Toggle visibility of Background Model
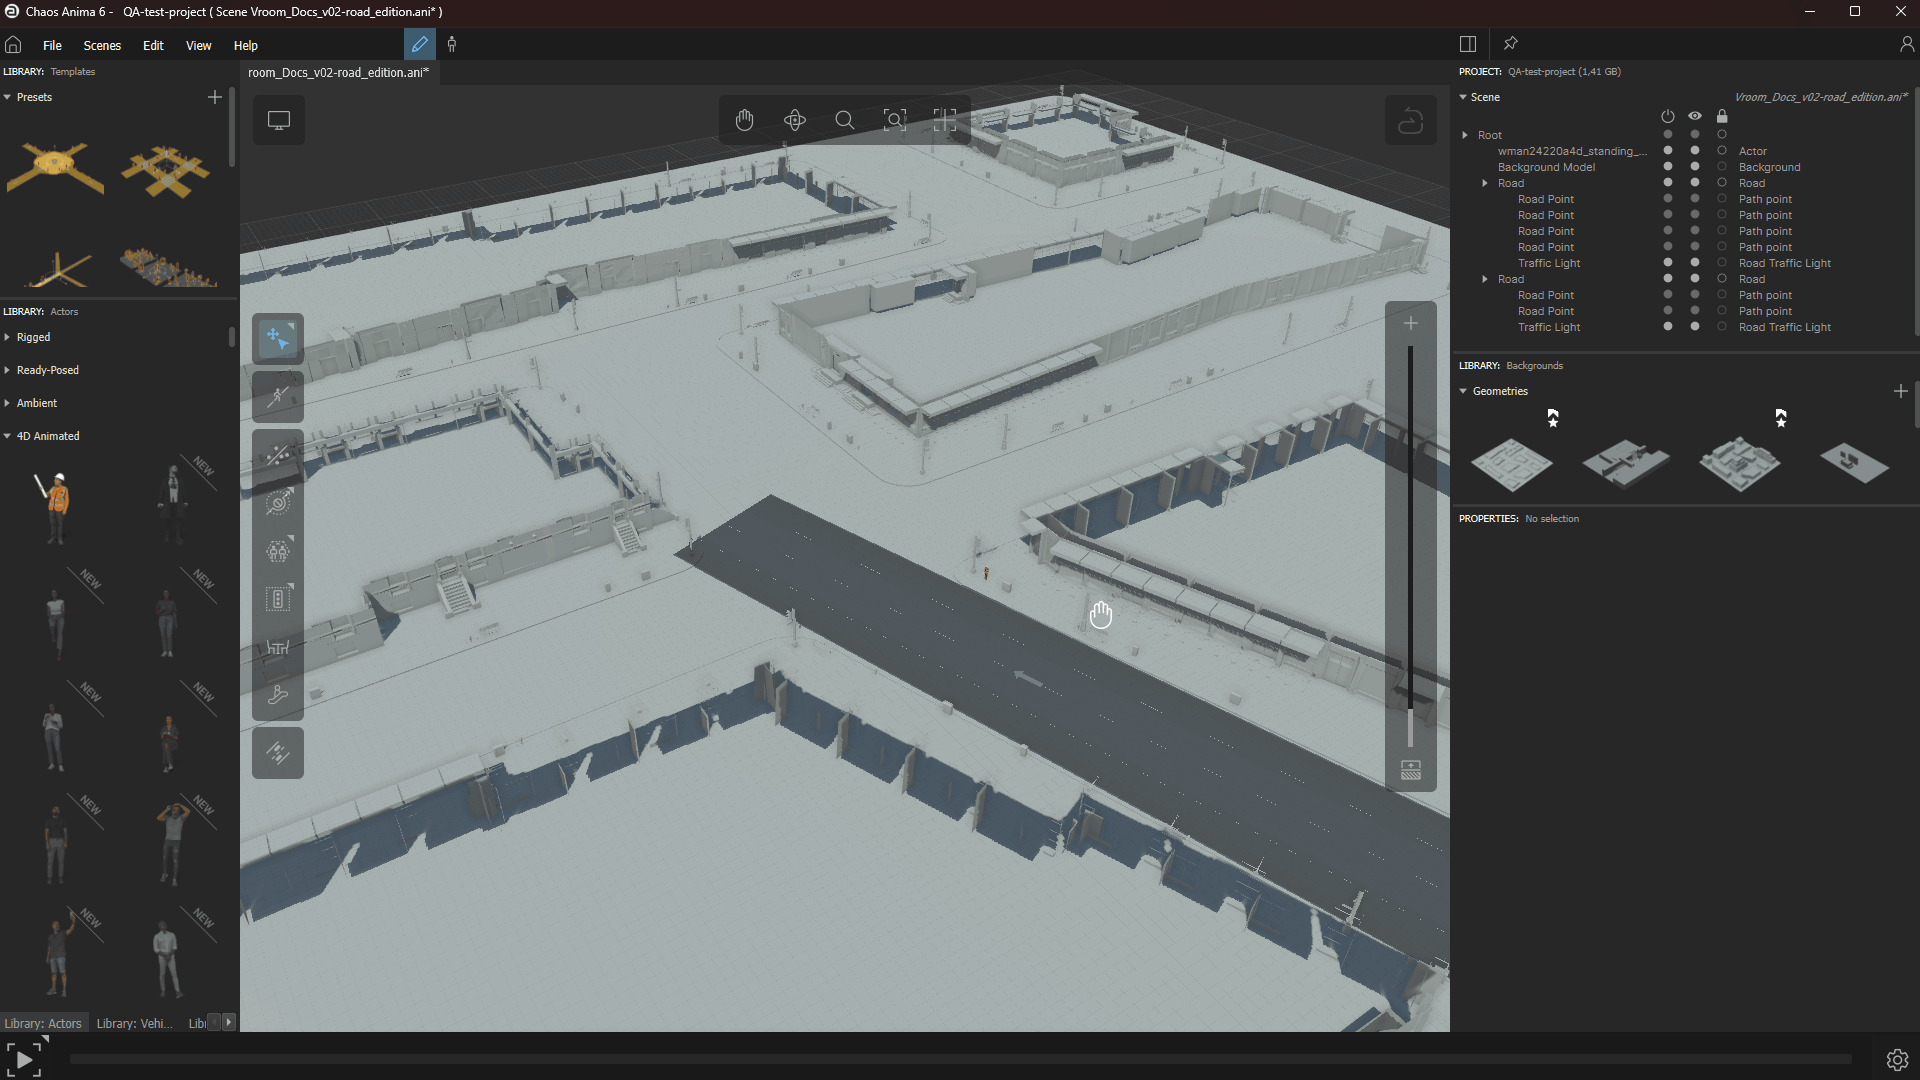The image size is (1920, 1080). pyautogui.click(x=1695, y=167)
